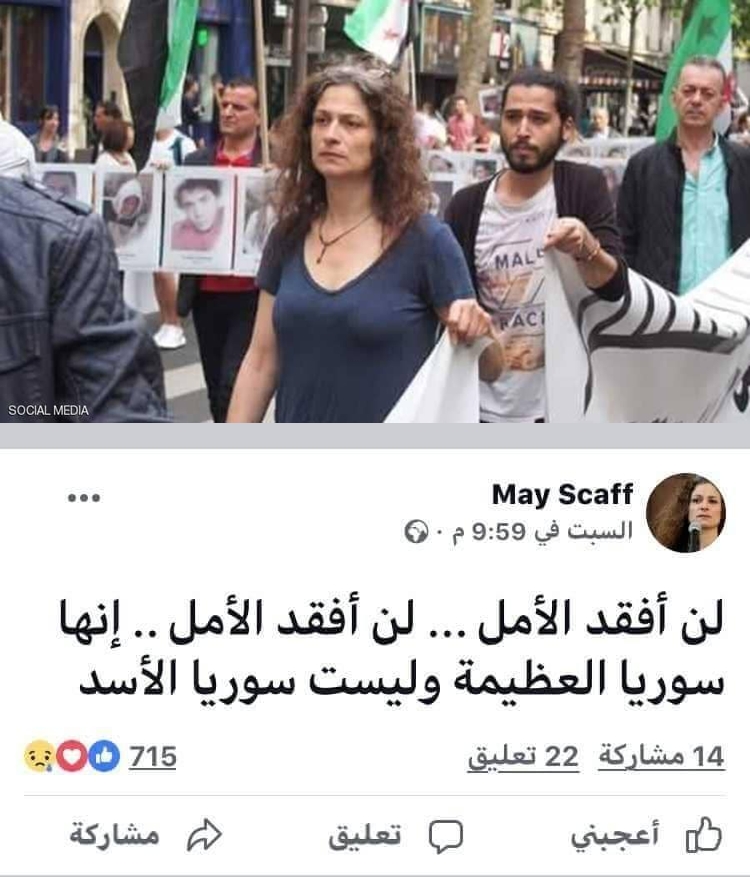Click the blue like reaction icon
The height and width of the screenshot is (877, 750).
104,756
